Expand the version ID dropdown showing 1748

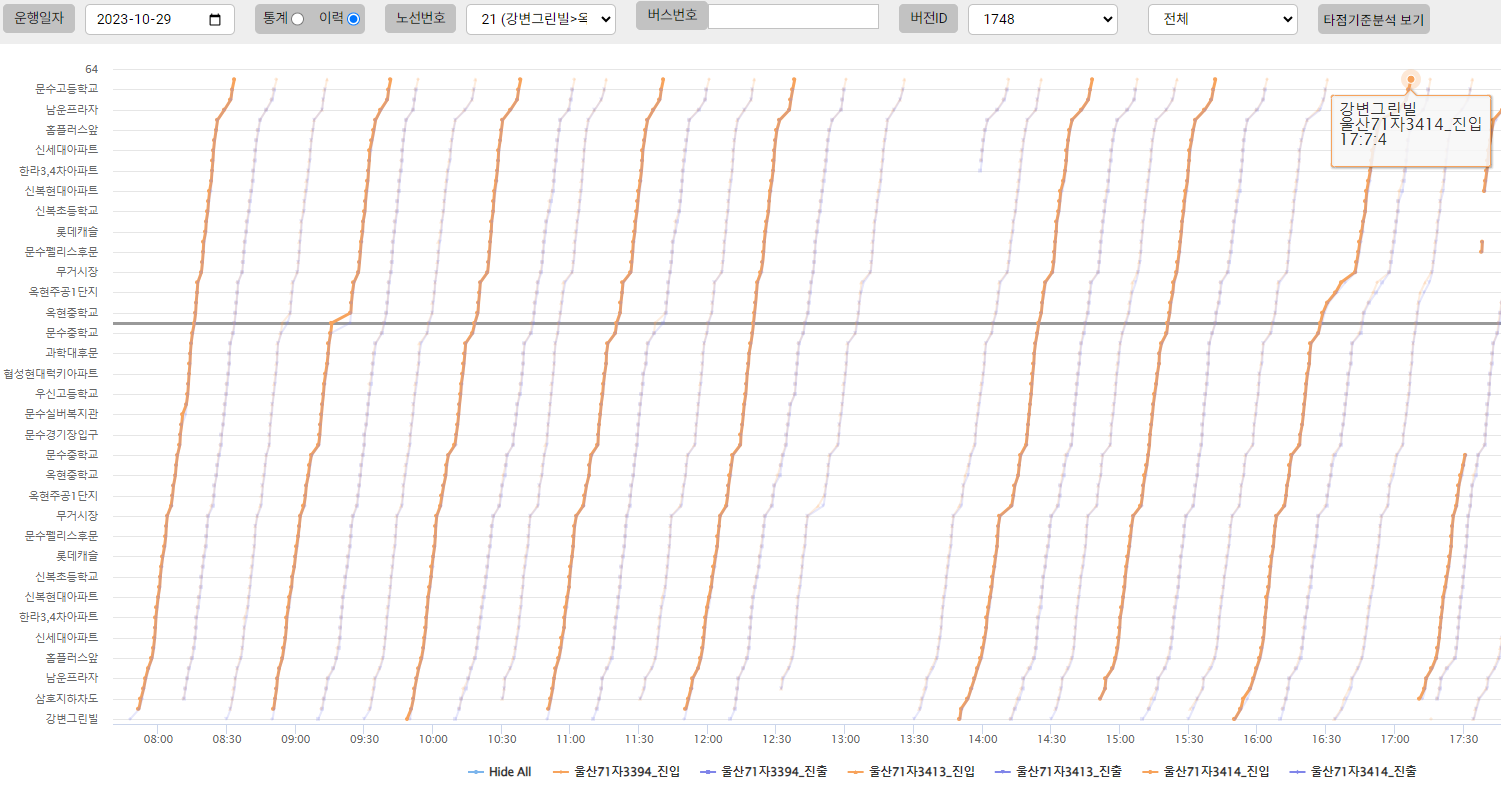tap(1042, 19)
